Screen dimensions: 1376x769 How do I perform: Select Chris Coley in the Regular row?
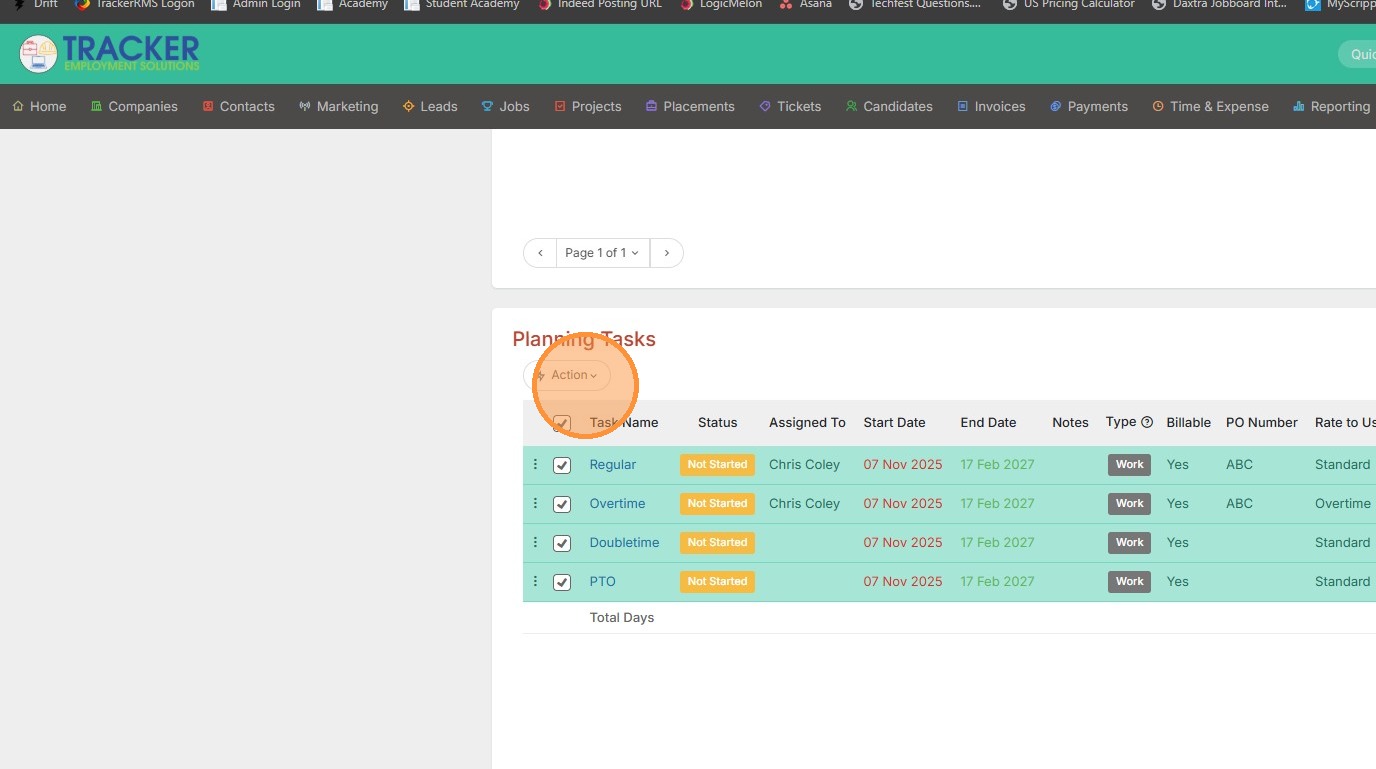[x=804, y=464]
